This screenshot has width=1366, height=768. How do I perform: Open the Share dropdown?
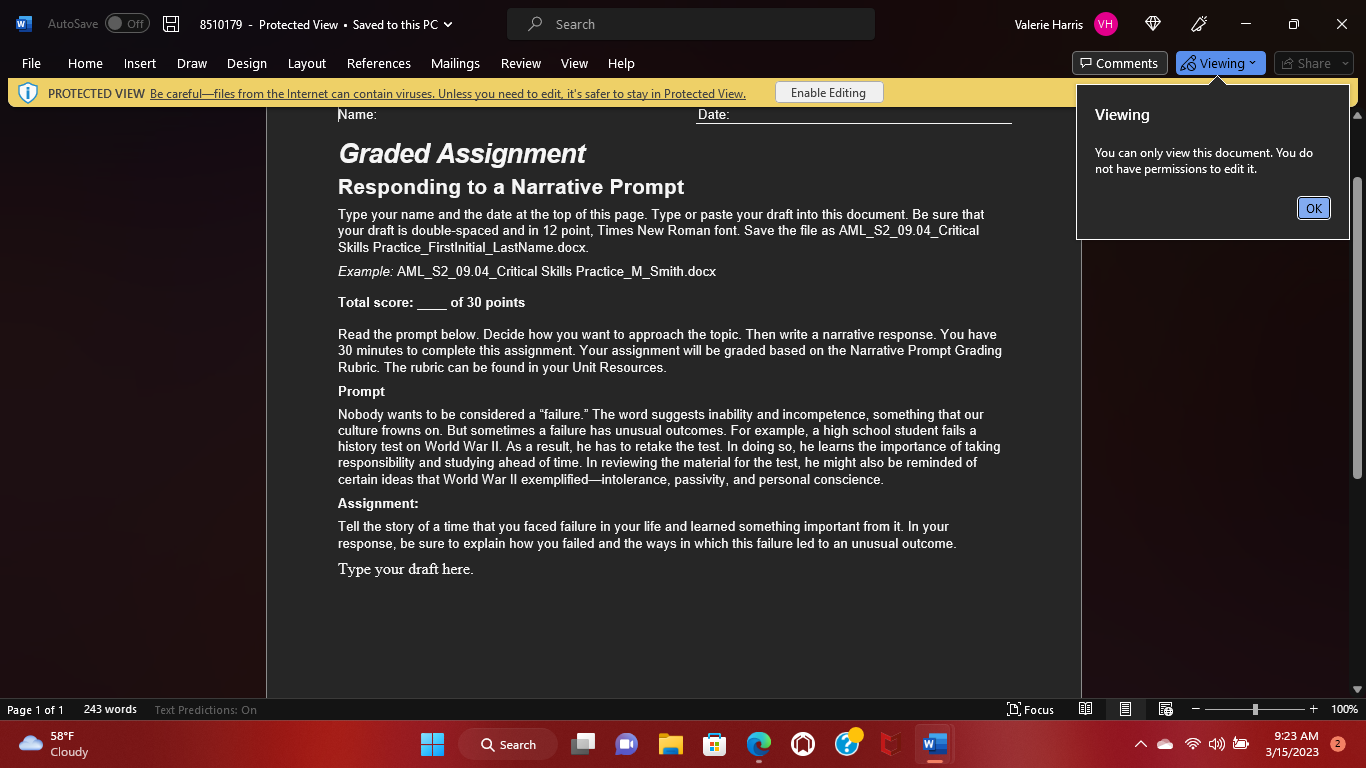point(1311,62)
